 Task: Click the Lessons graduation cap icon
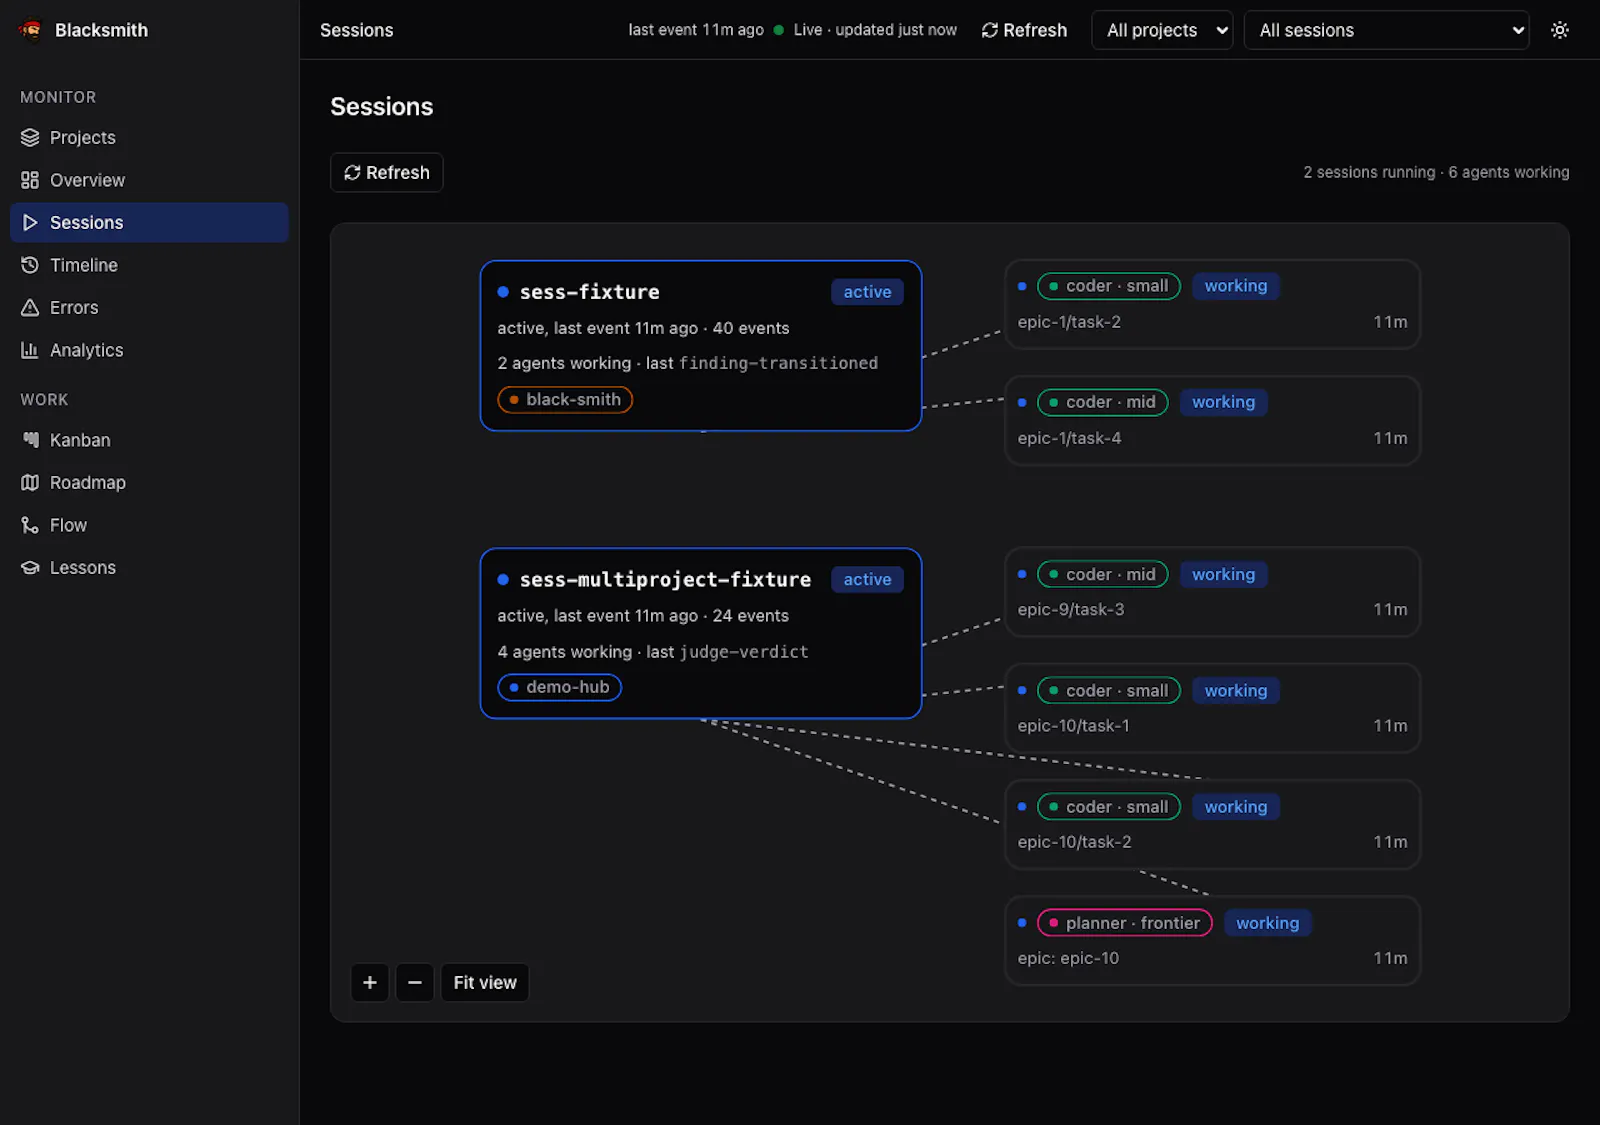30,568
